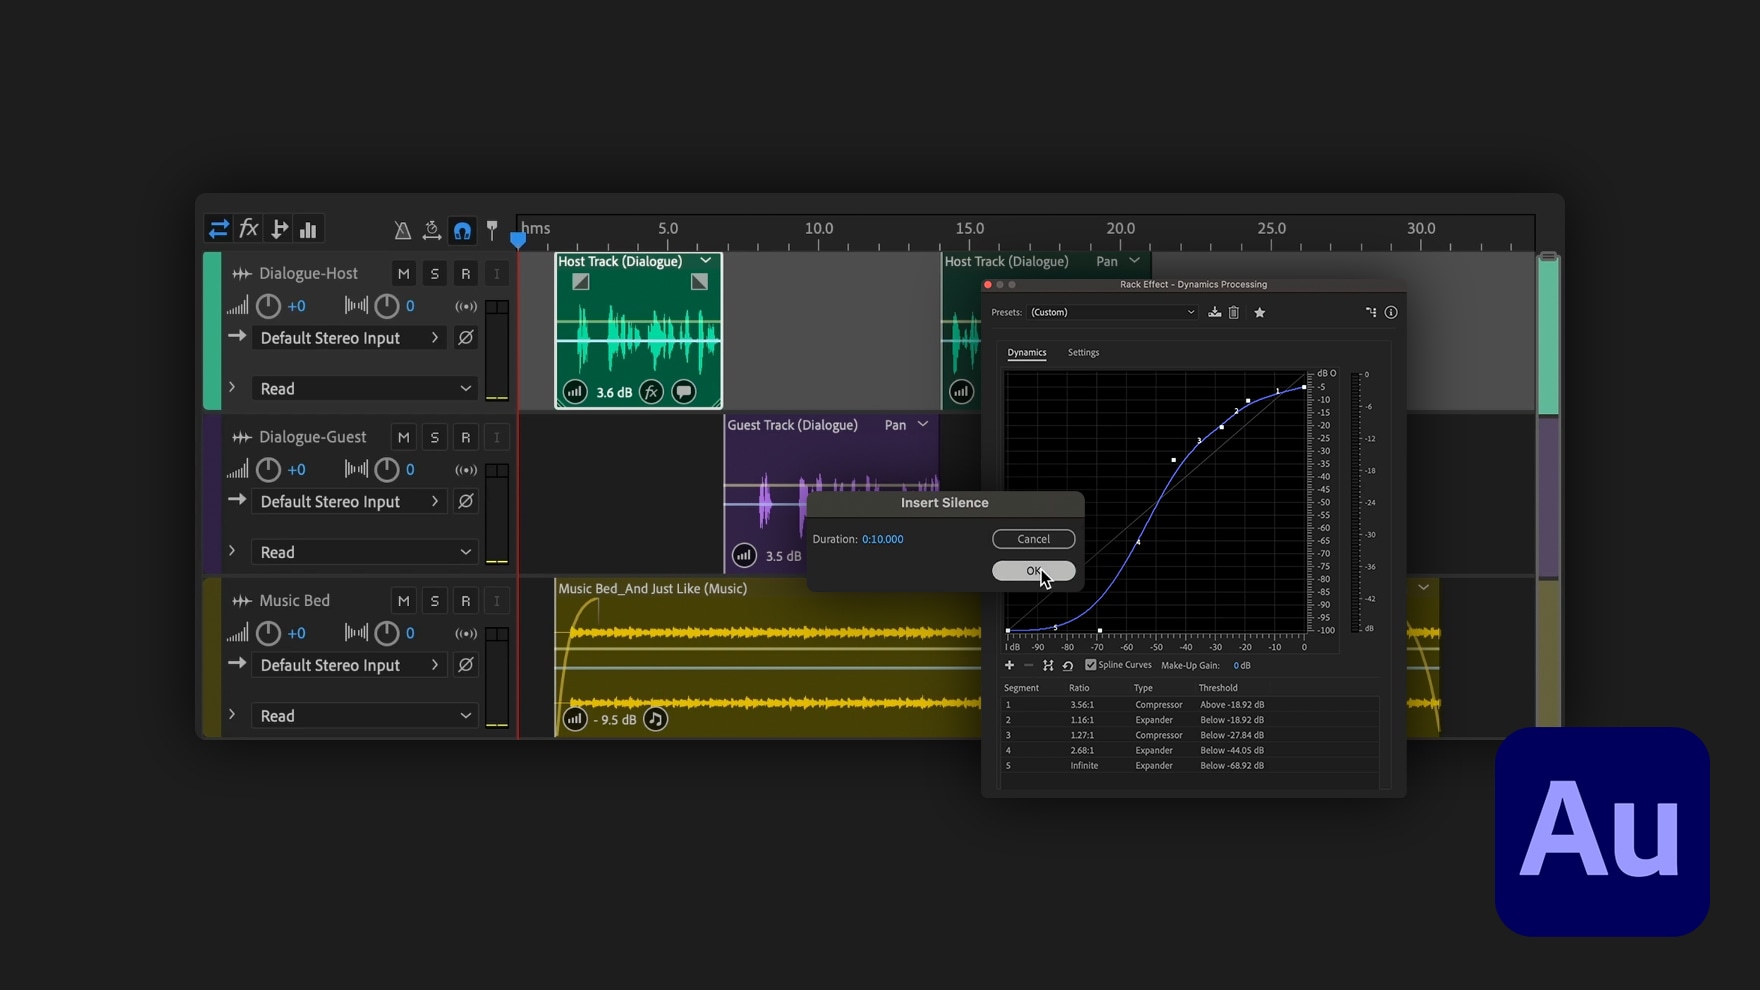Select the Dynamics tab
Image resolution: width=1760 pixels, height=990 pixels.
[x=1026, y=353]
